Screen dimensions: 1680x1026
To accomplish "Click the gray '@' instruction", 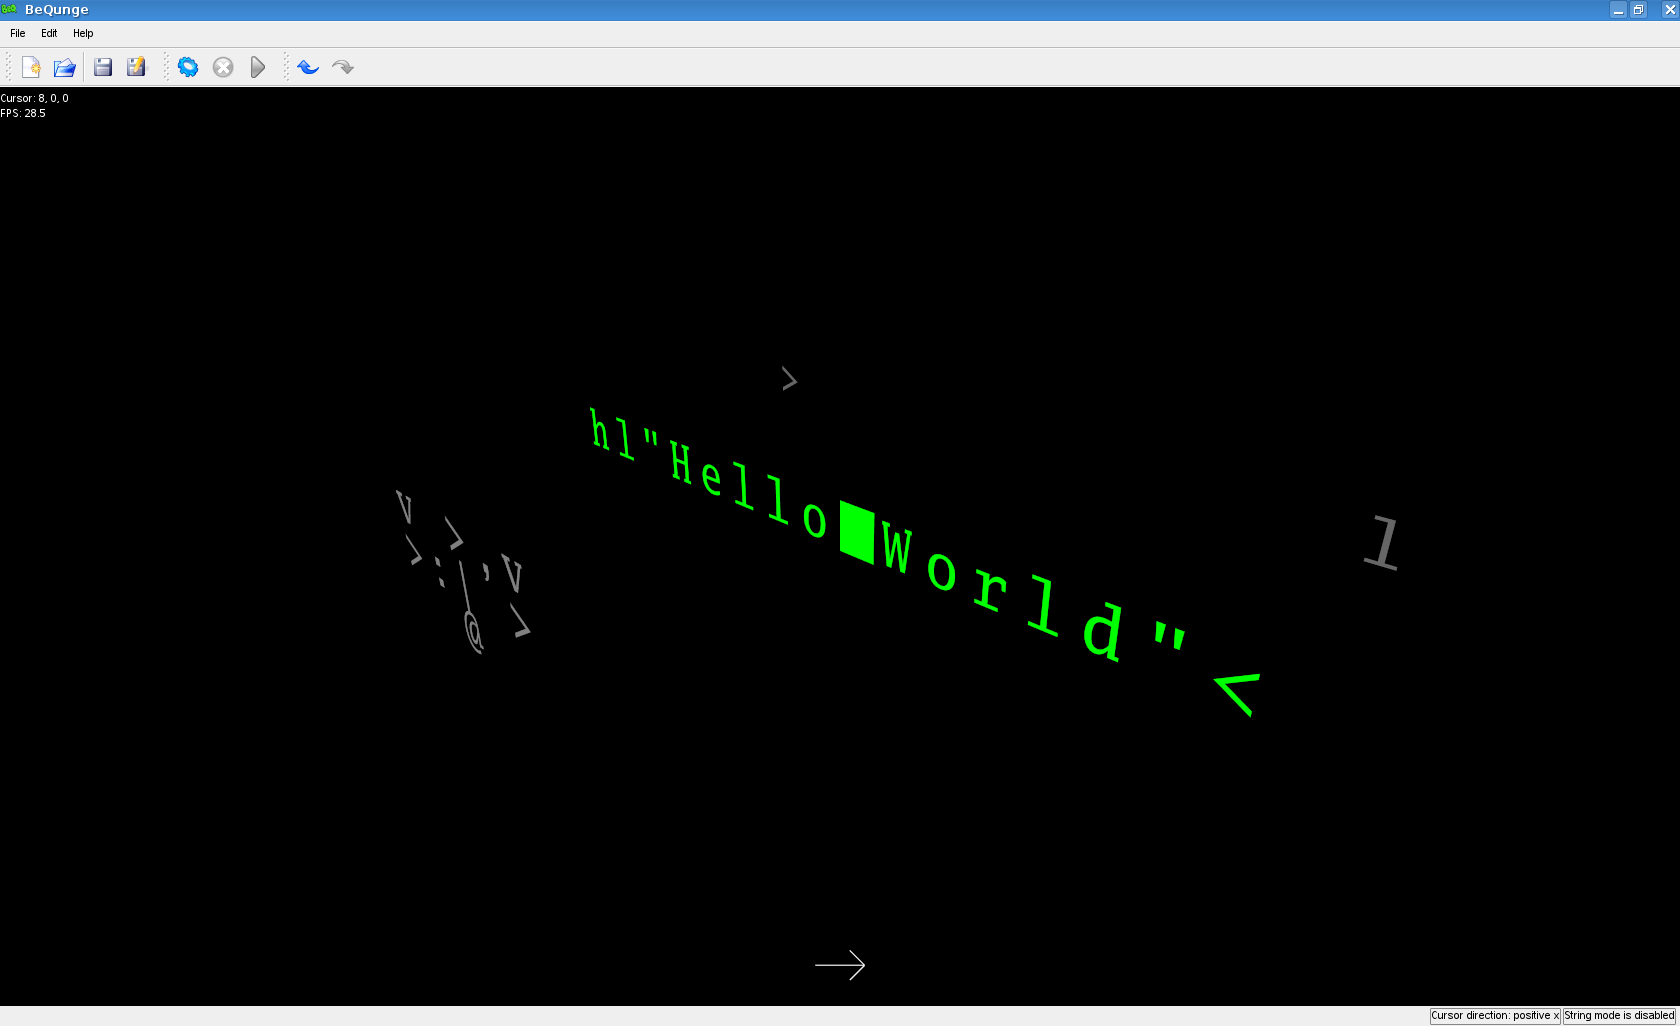I will 474,632.
